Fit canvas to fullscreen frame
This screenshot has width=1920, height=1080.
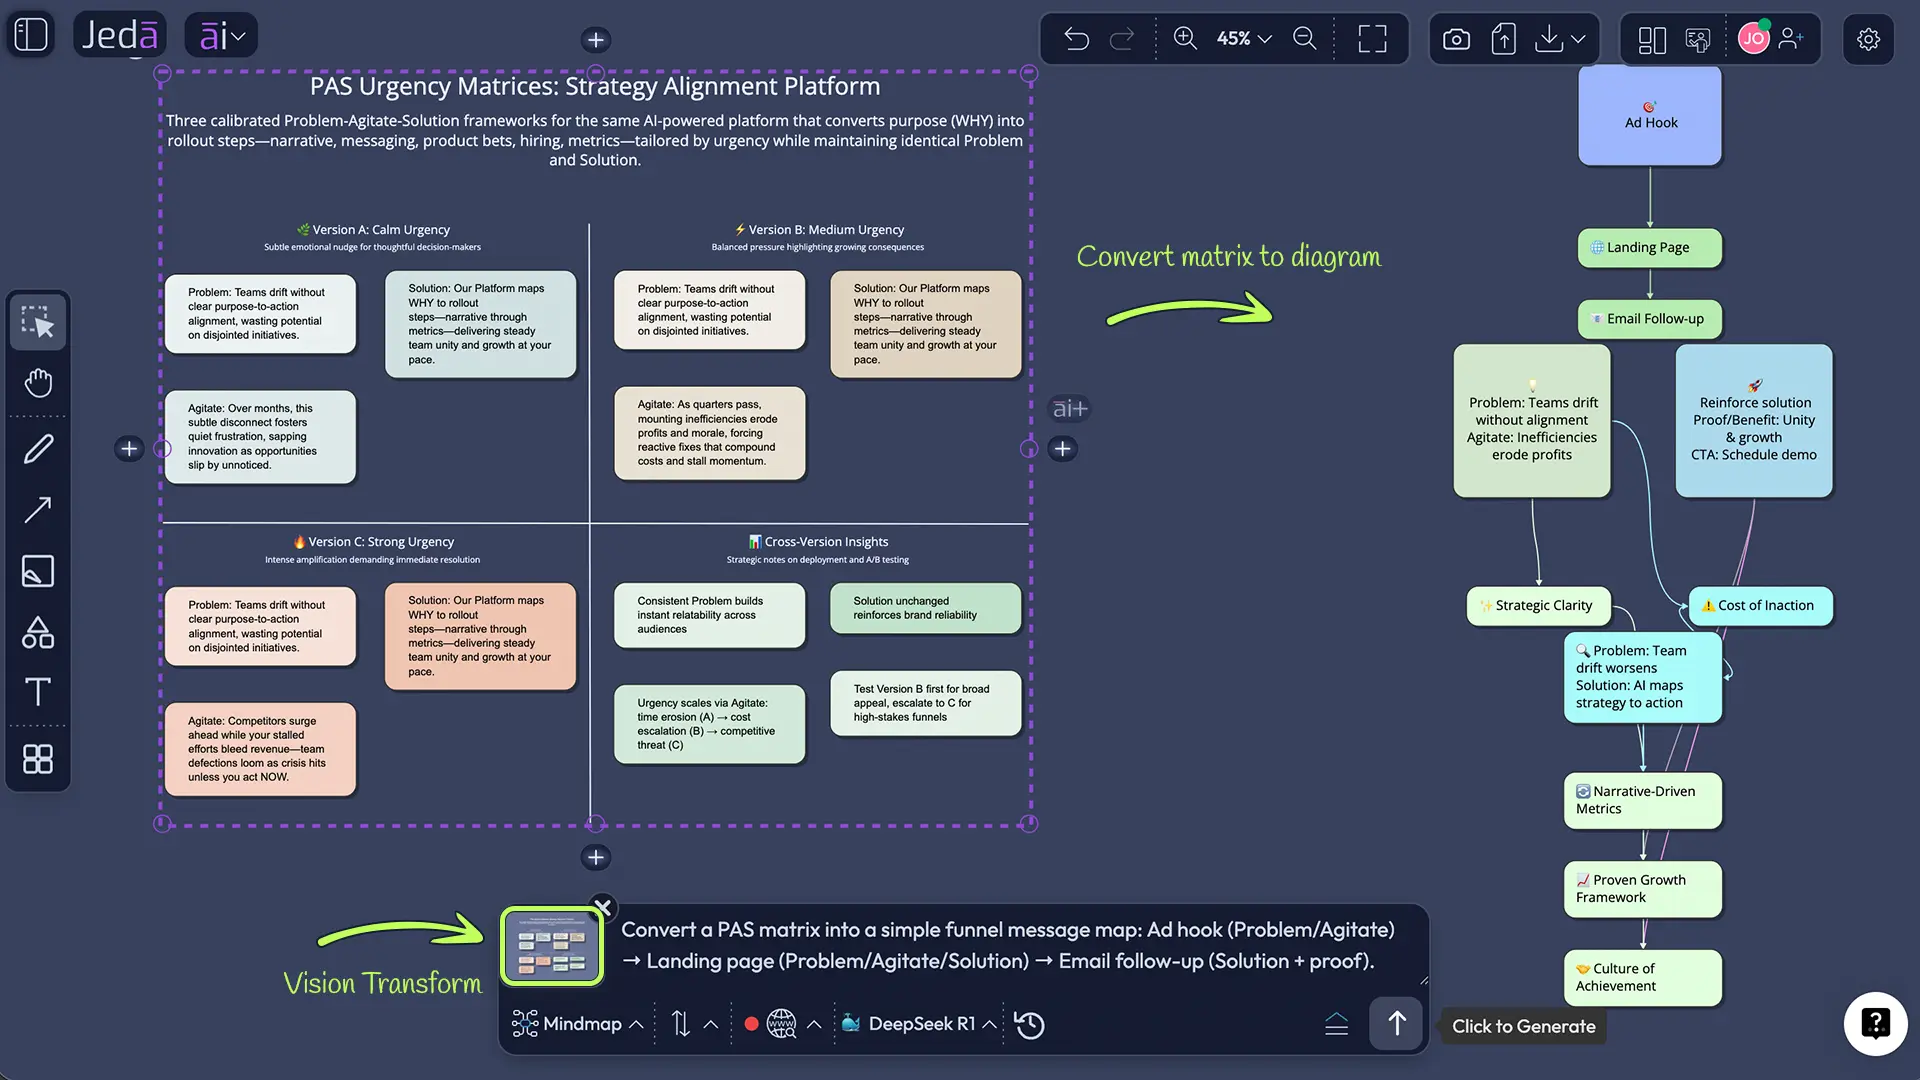click(1372, 39)
